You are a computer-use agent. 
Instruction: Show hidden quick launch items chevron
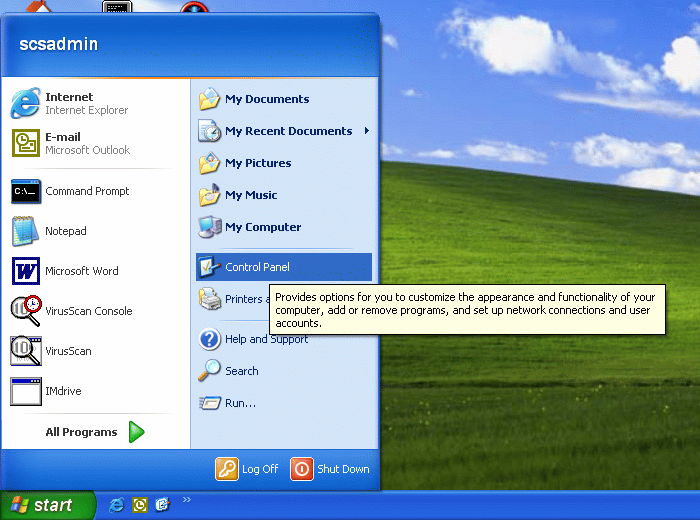186,500
